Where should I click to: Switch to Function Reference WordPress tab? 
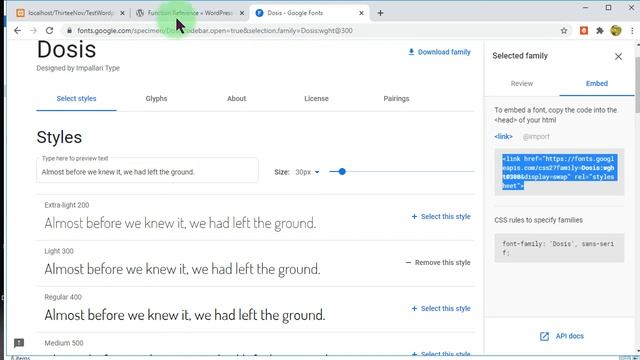click(x=190, y=13)
